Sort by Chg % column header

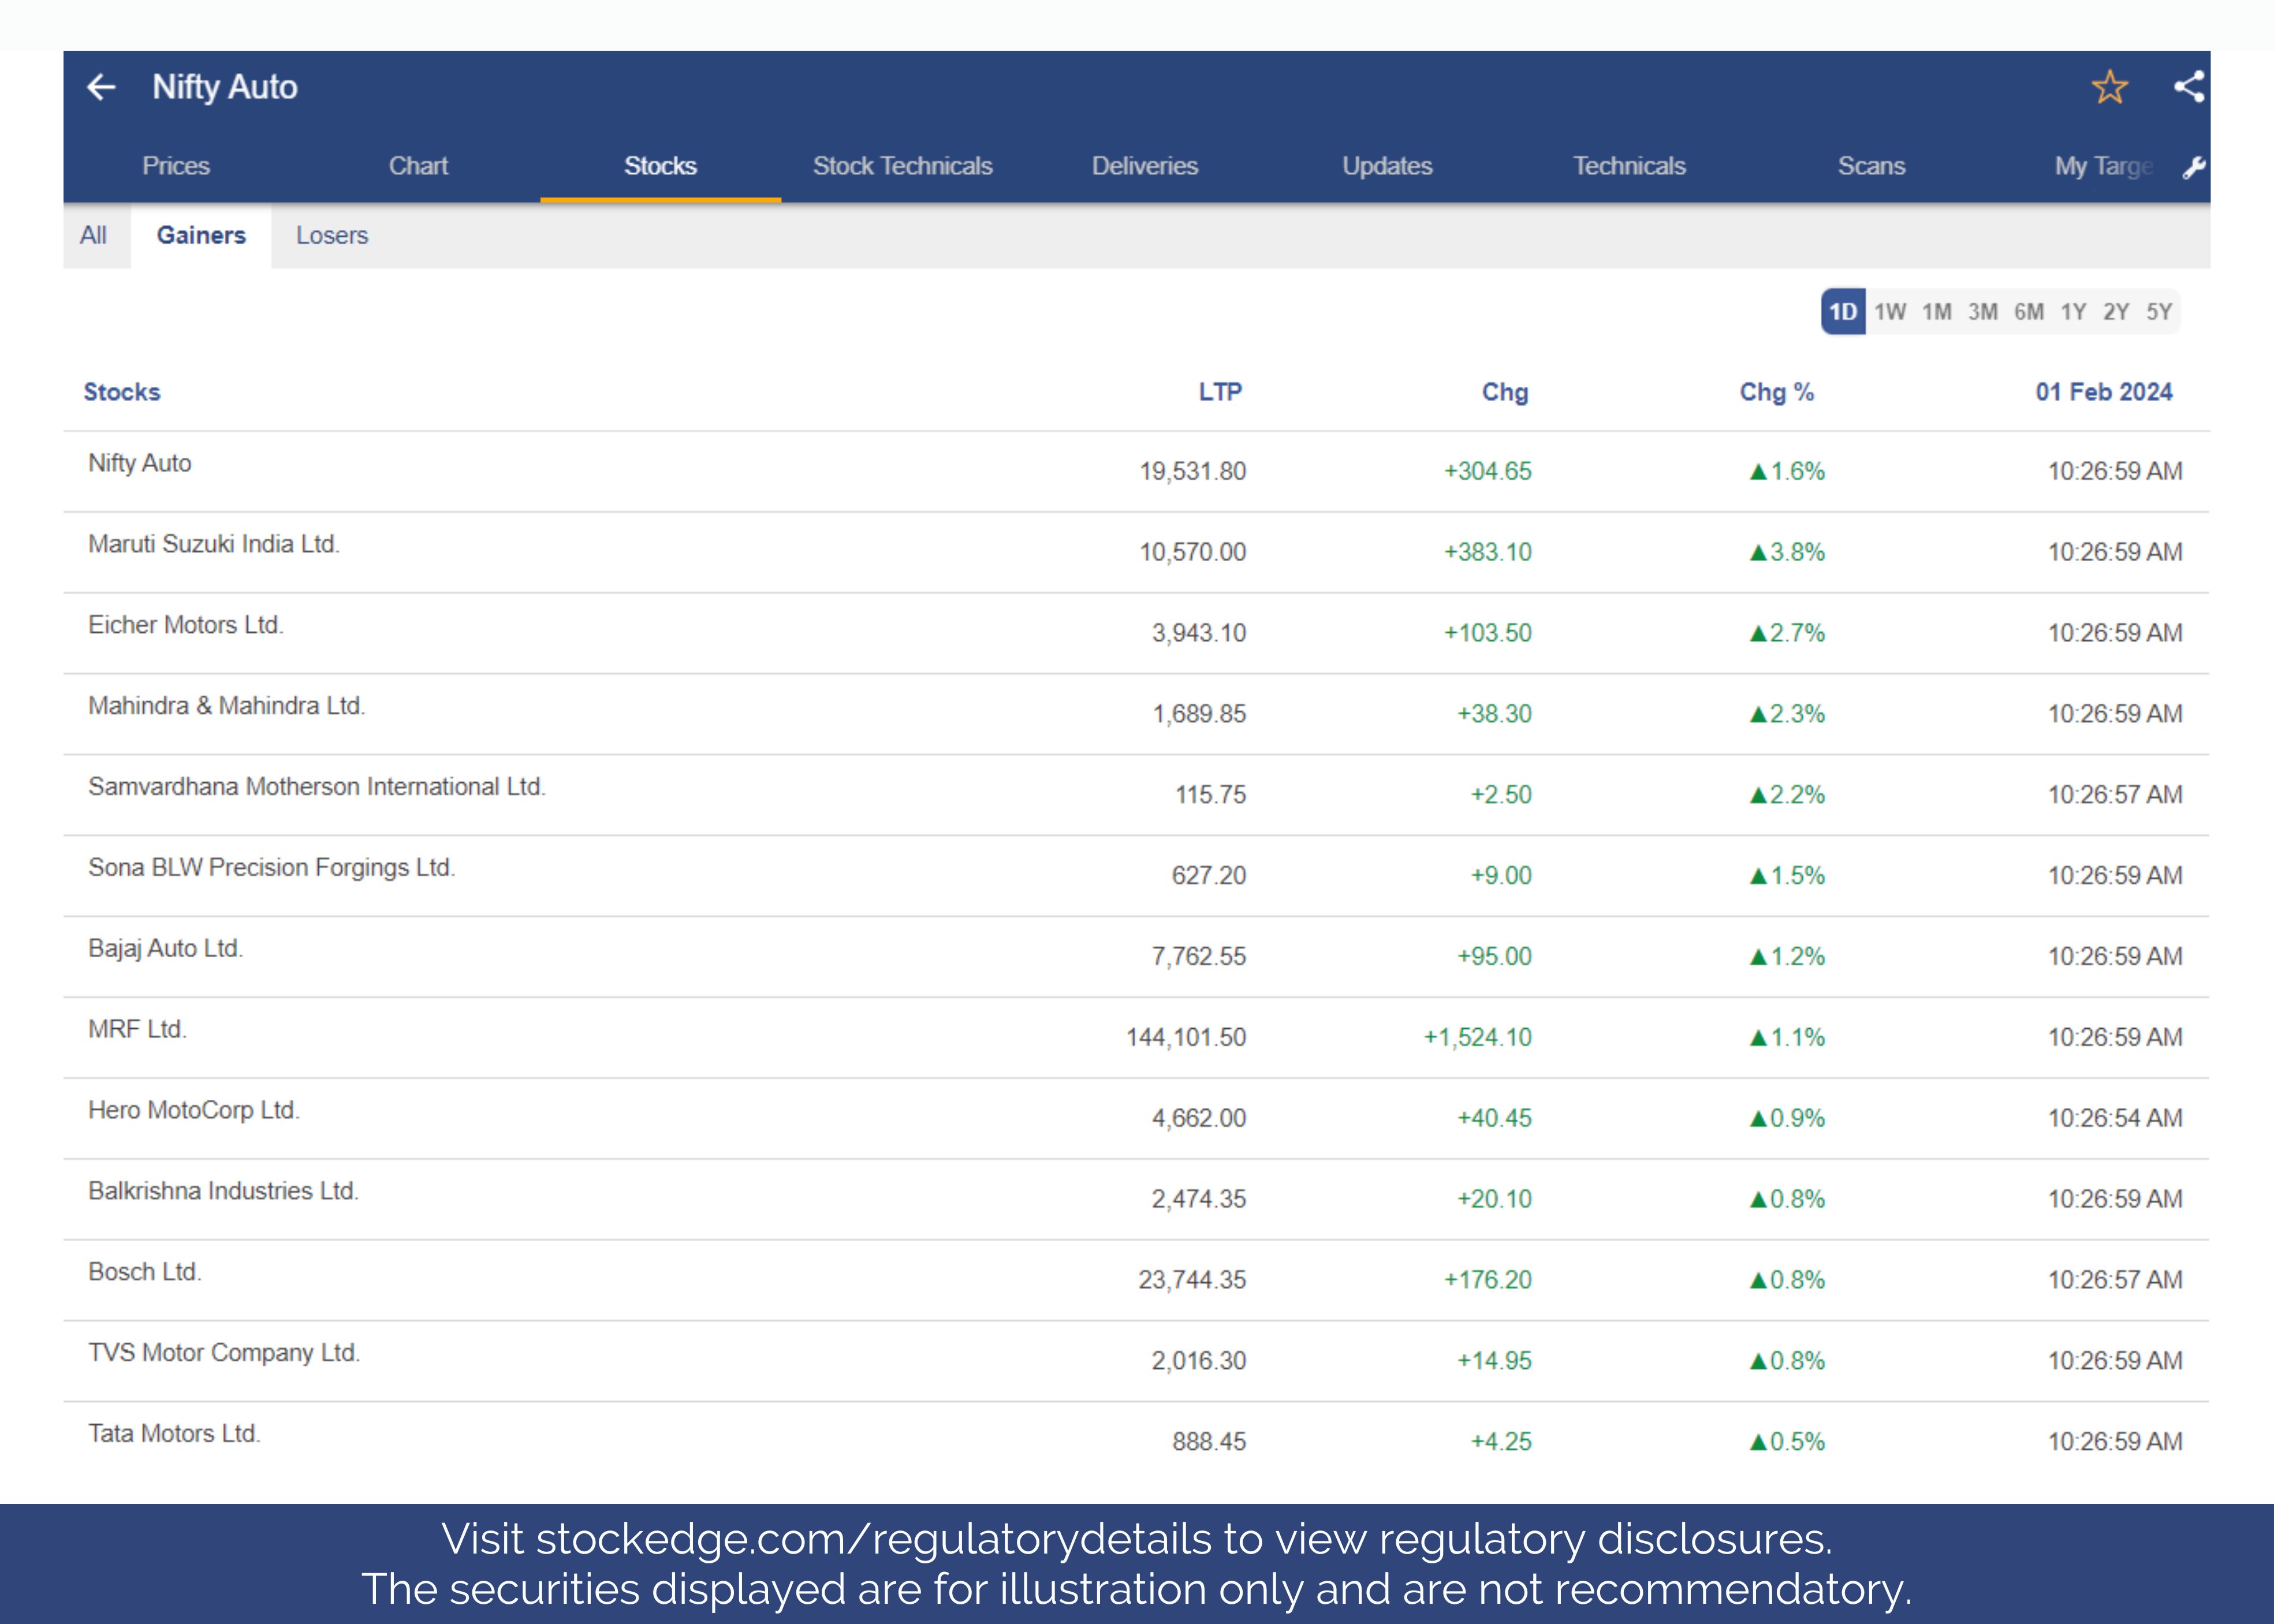point(1777,392)
